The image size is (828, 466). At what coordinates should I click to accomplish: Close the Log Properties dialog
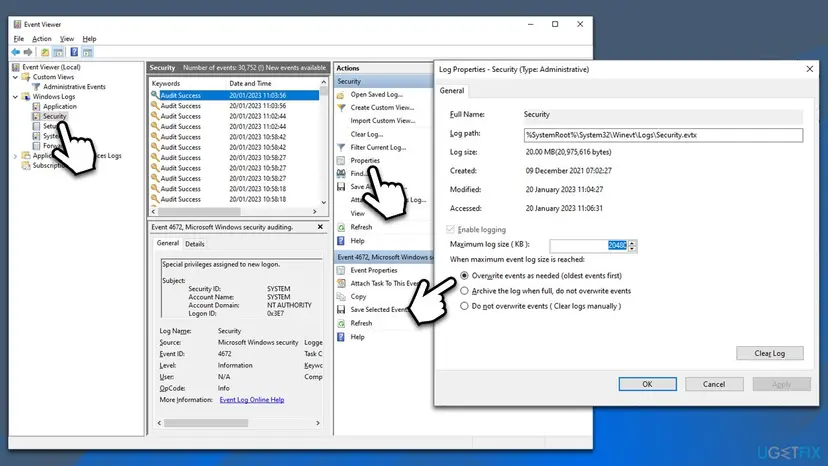point(810,69)
